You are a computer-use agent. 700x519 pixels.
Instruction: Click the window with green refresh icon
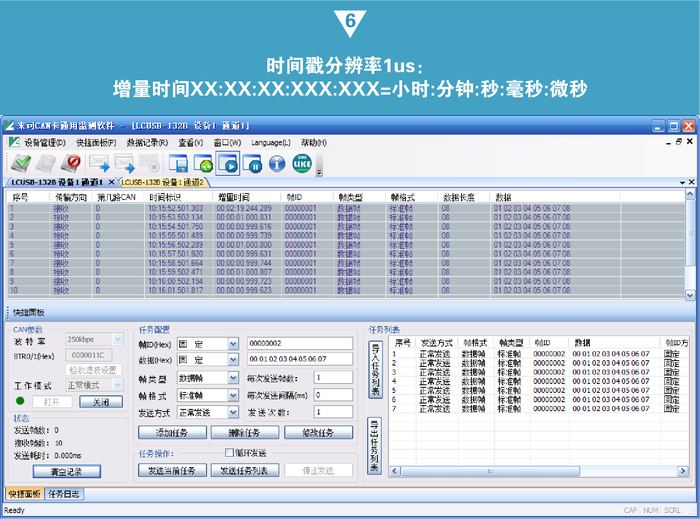click(x=203, y=163)
